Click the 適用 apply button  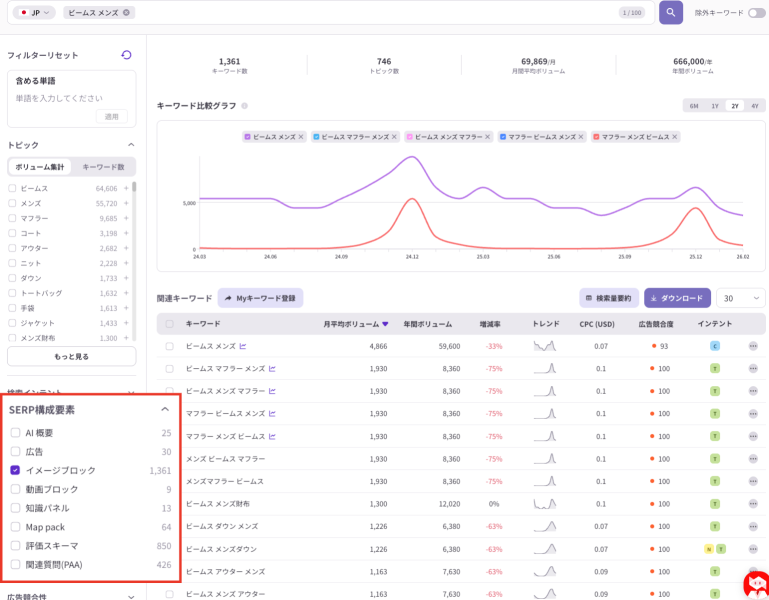112,117
